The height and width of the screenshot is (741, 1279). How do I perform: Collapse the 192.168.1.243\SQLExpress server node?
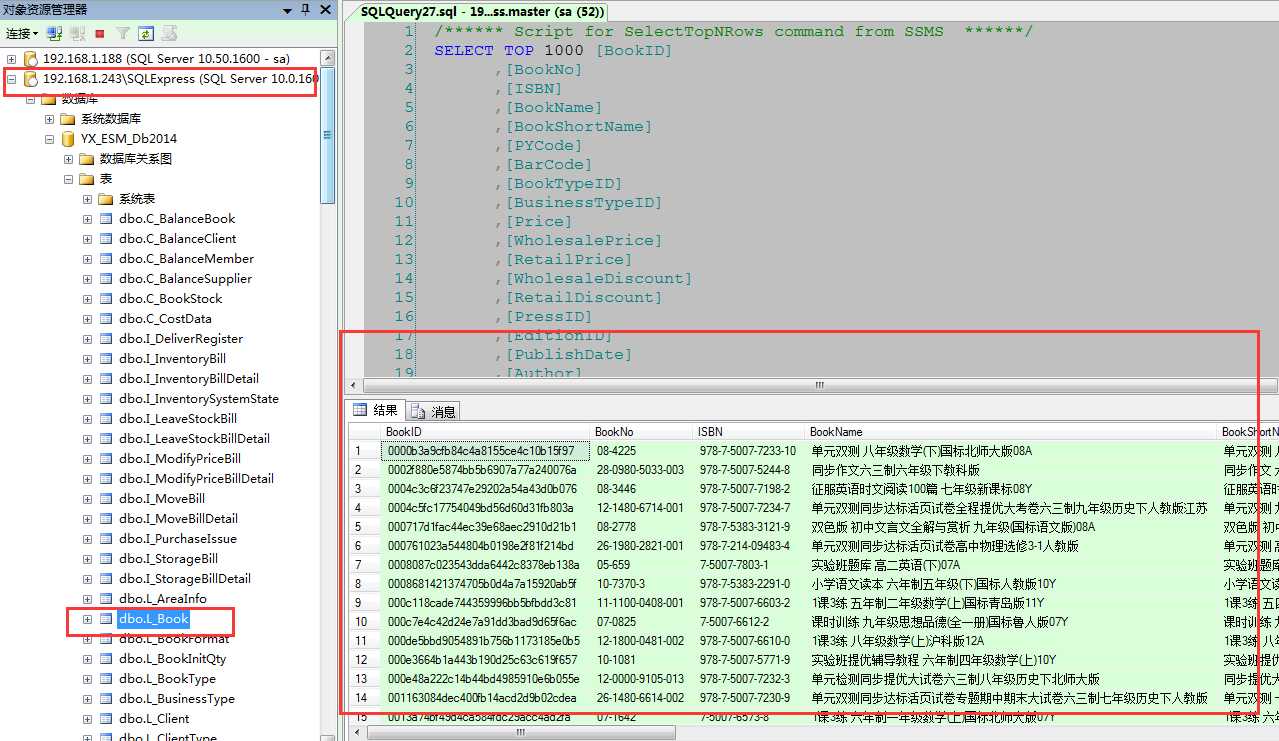coord(11,78)
